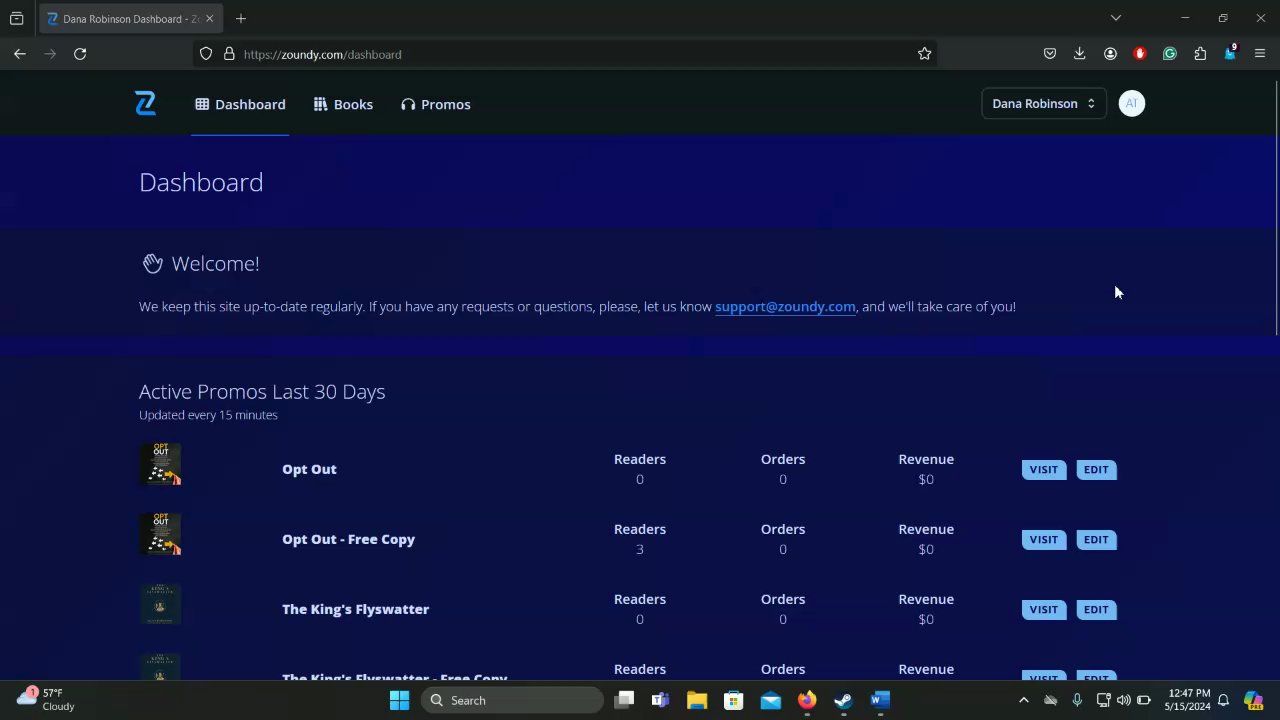Click the red hand blocker extension icon

point(1140,54)
